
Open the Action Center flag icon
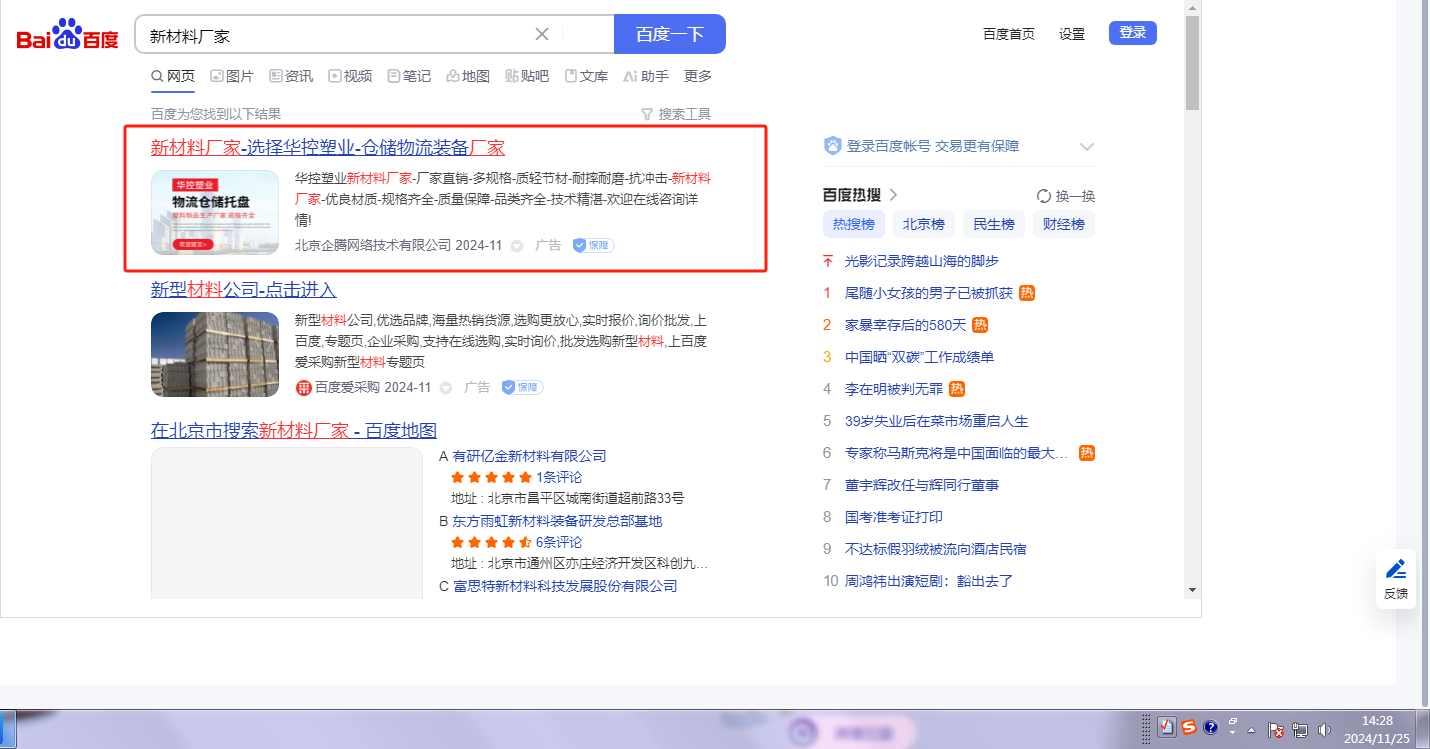tap(1276, 730)
